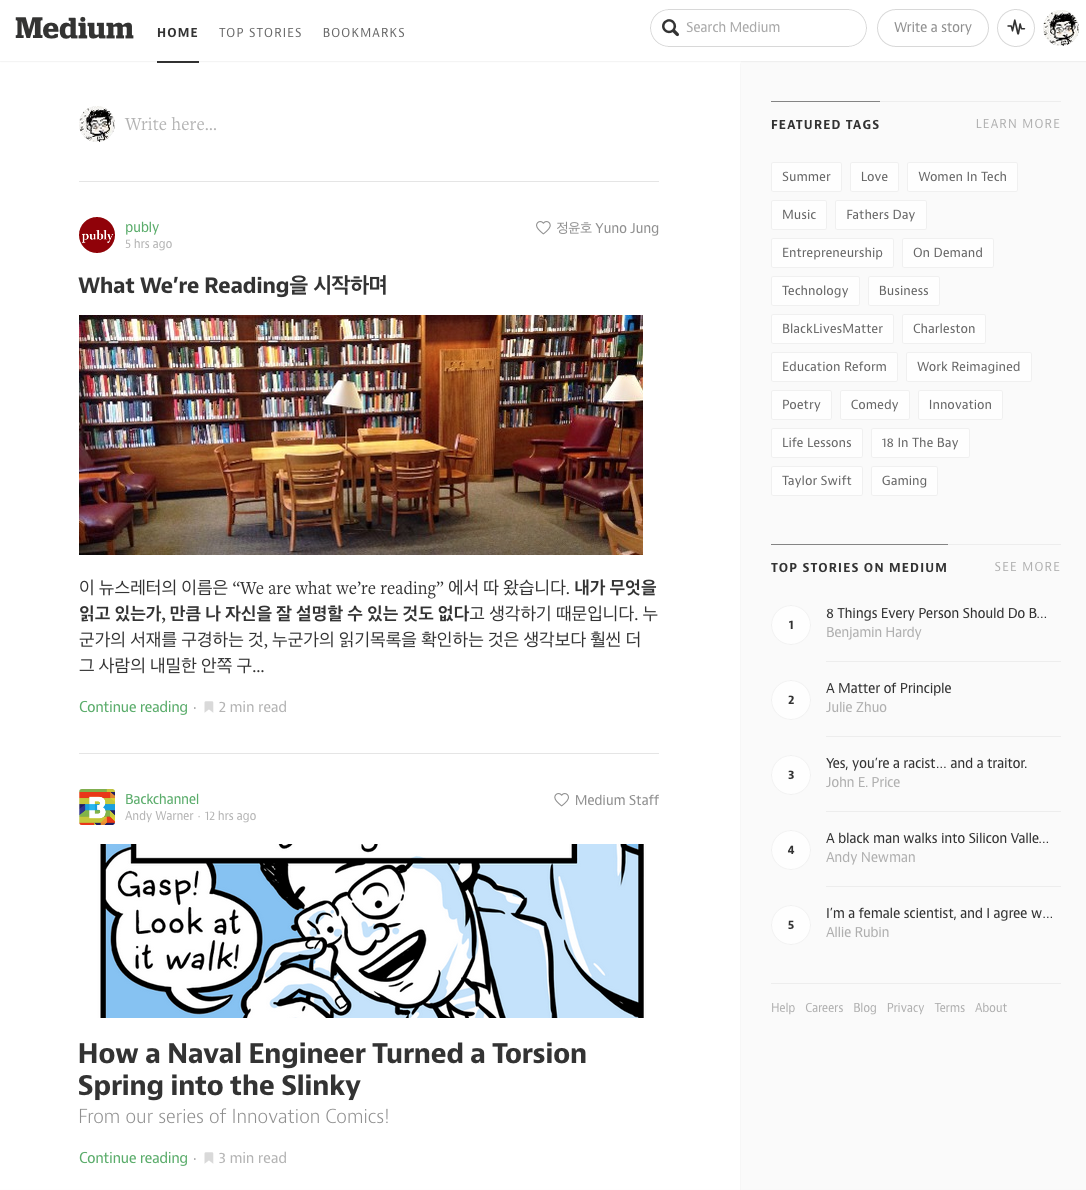Go to the Bookmarks tab

click(364, 33)
